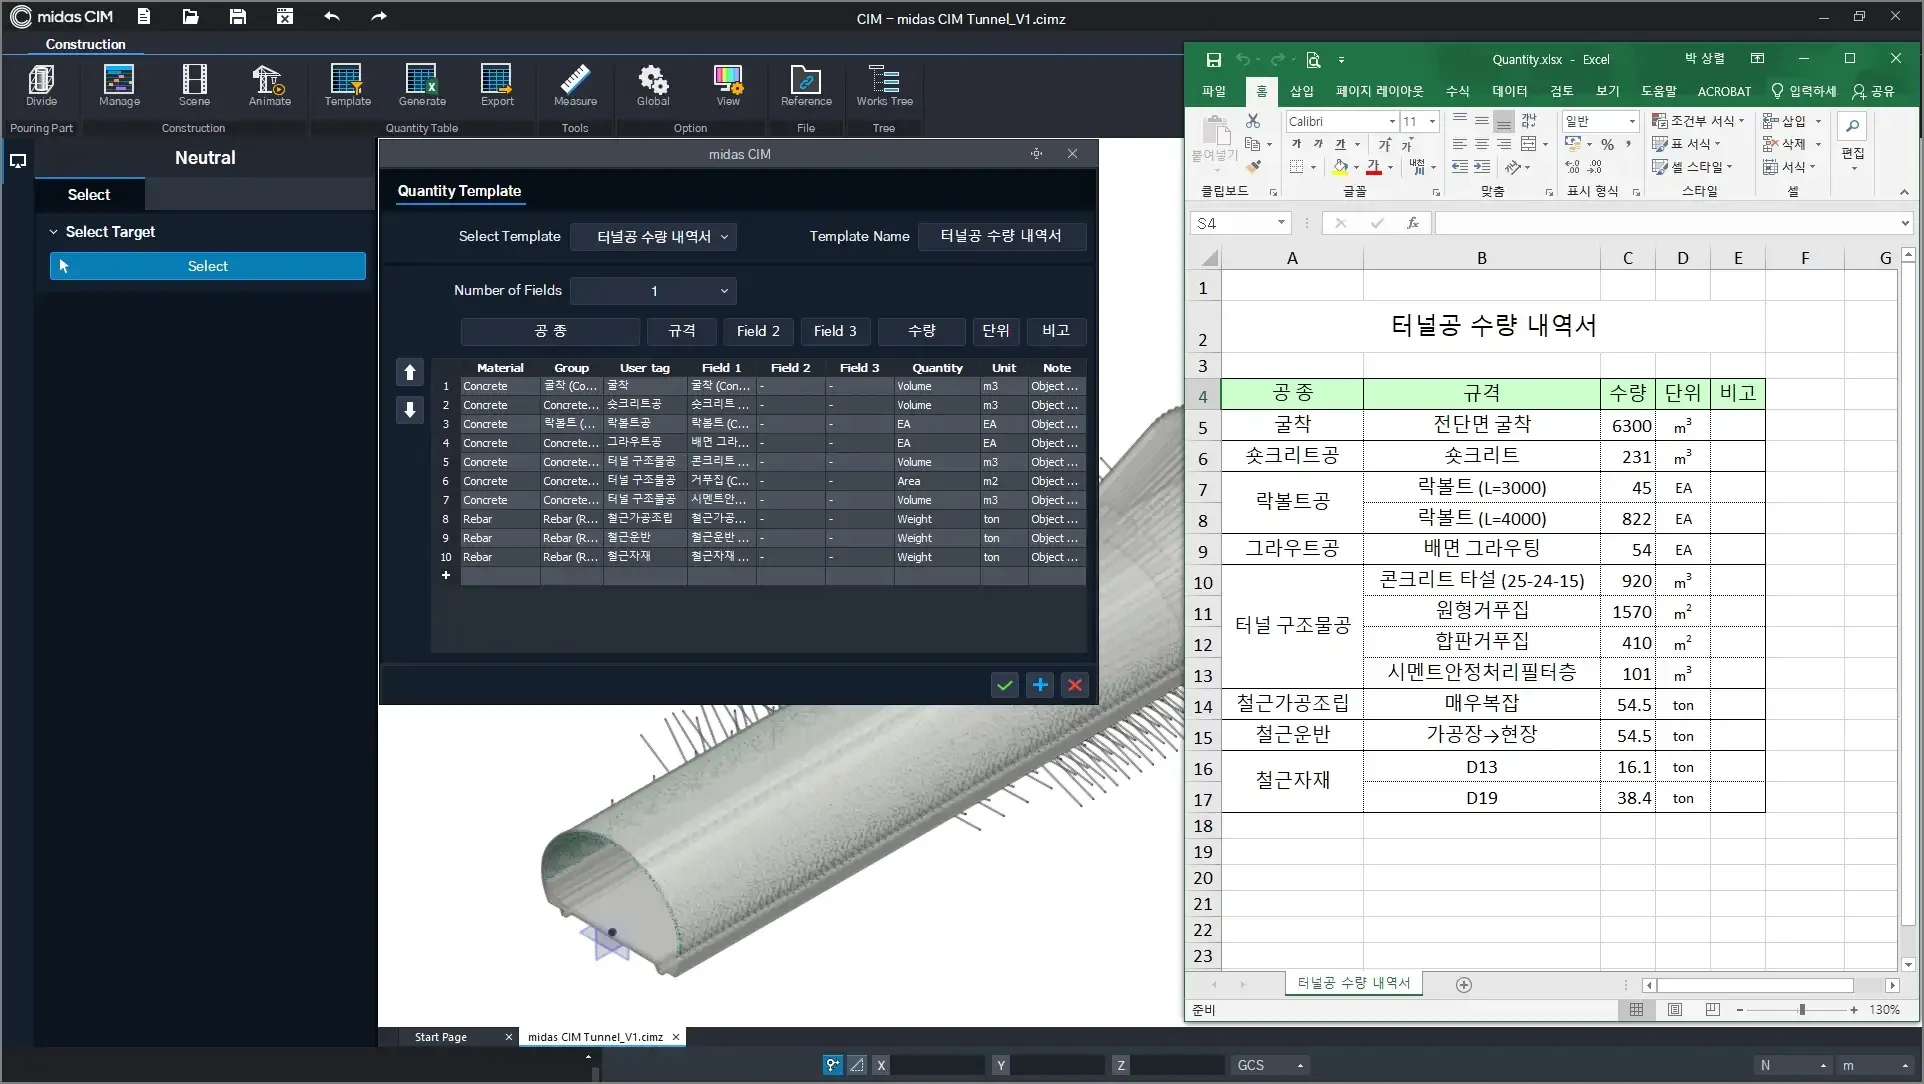Click the percent style button in Excel

point(1607,144)
